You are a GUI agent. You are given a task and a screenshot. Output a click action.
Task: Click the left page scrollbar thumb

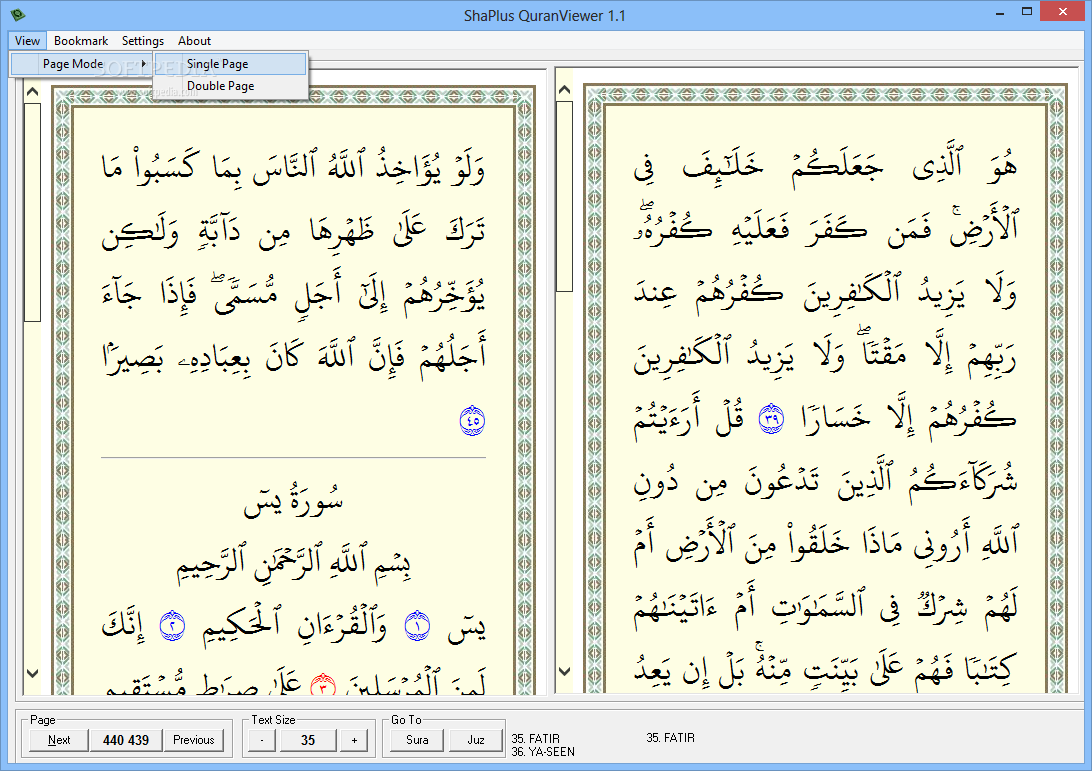point(32,212)
